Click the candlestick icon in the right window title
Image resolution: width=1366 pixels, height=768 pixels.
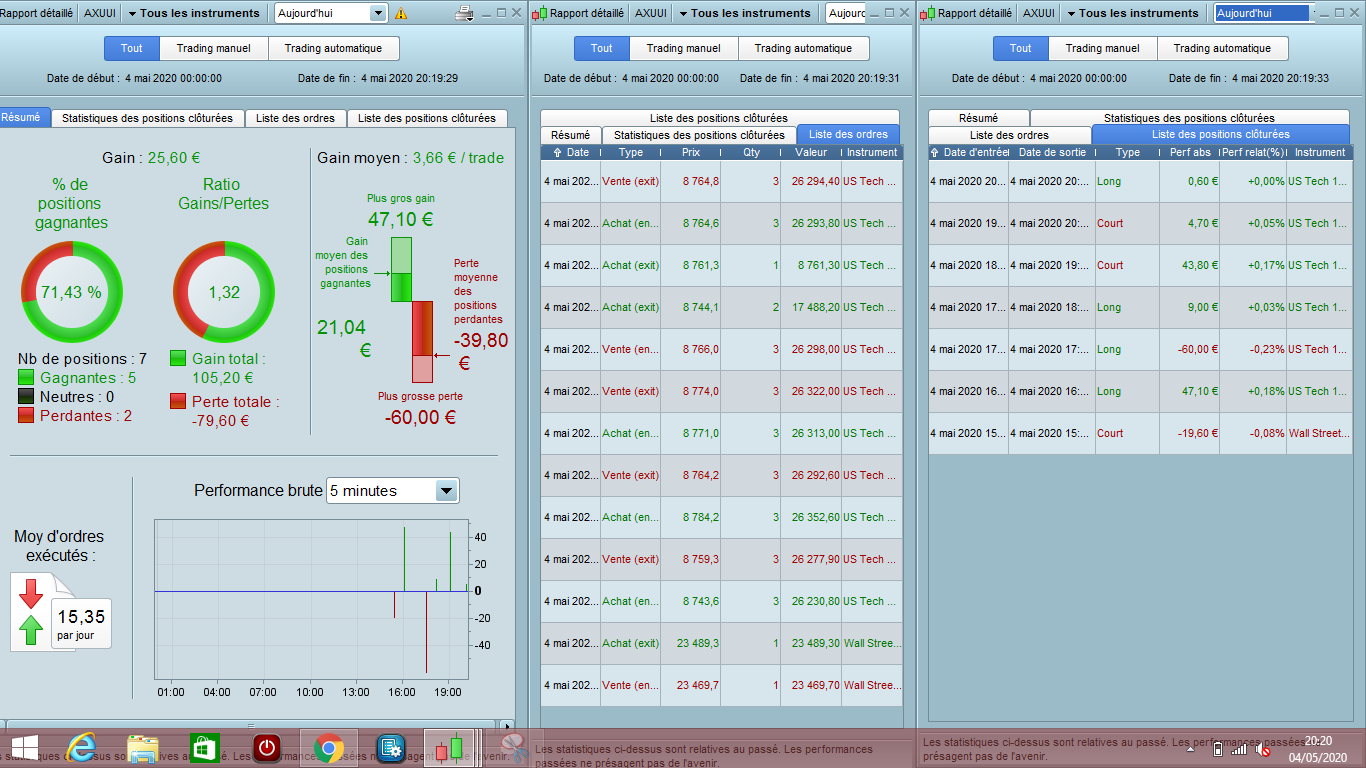tap(928, 13)
